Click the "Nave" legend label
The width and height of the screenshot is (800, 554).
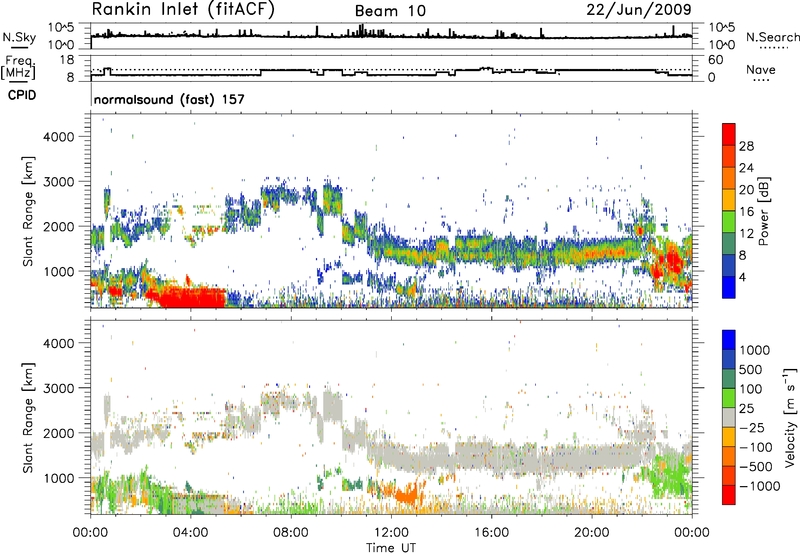(x=761, y=69)
